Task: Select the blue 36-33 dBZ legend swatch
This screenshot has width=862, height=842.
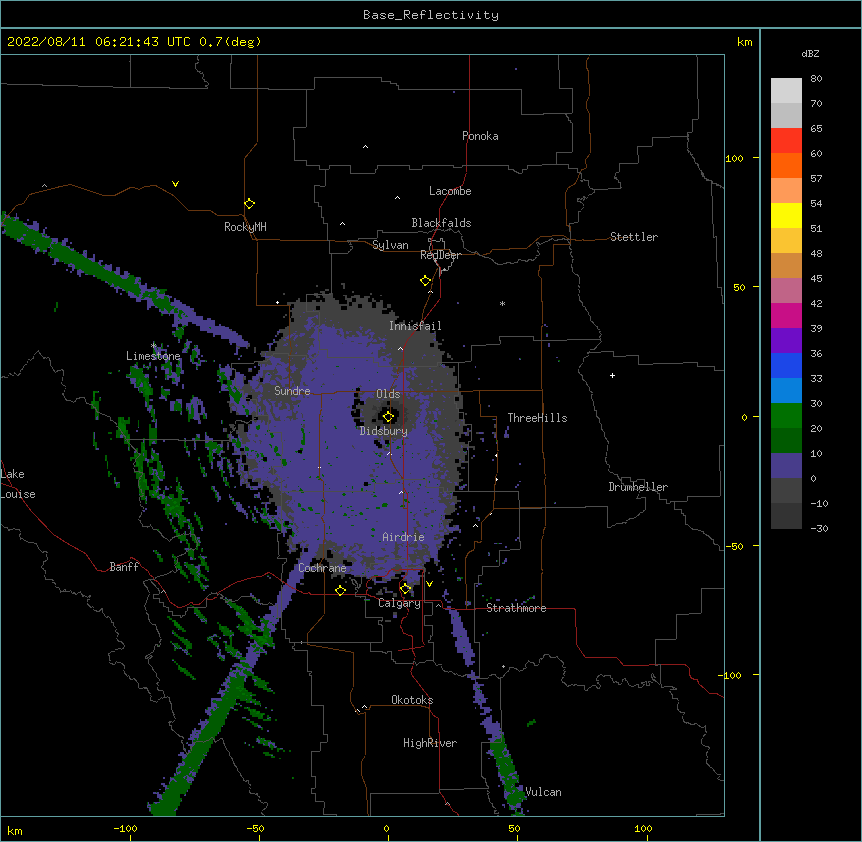Action: [x=786, y=365]
